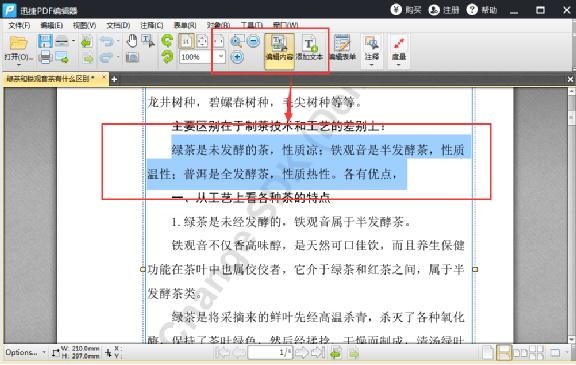Screen dimensions: 576x365
Task: Open the redo history dropdown arrow
Action: coord(118,57)
